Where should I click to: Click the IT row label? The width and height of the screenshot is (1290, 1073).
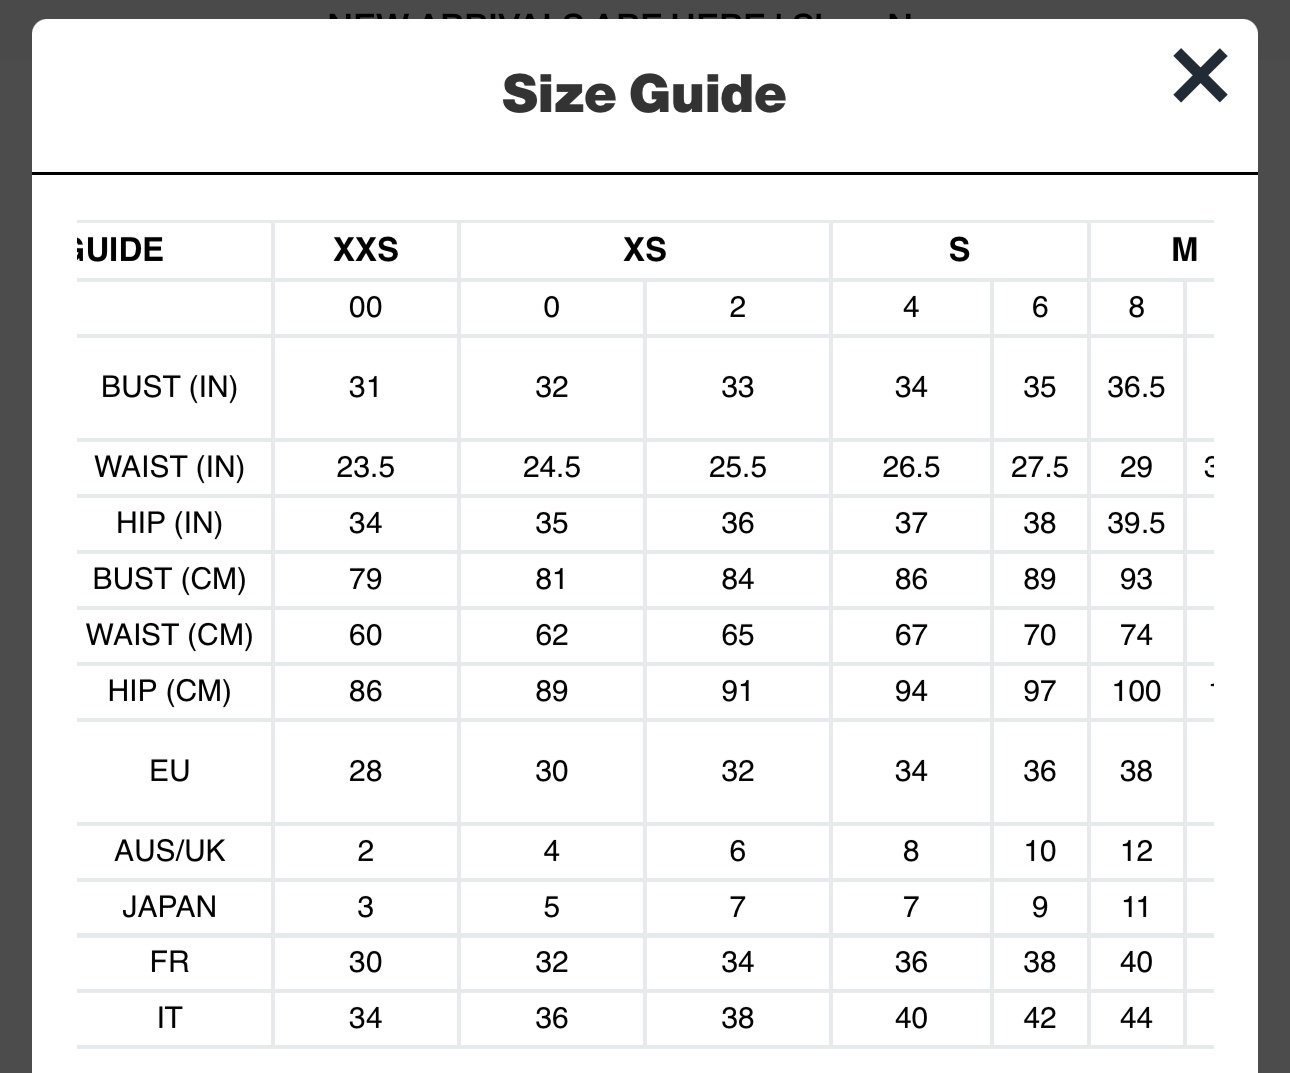coord(170,1018)
